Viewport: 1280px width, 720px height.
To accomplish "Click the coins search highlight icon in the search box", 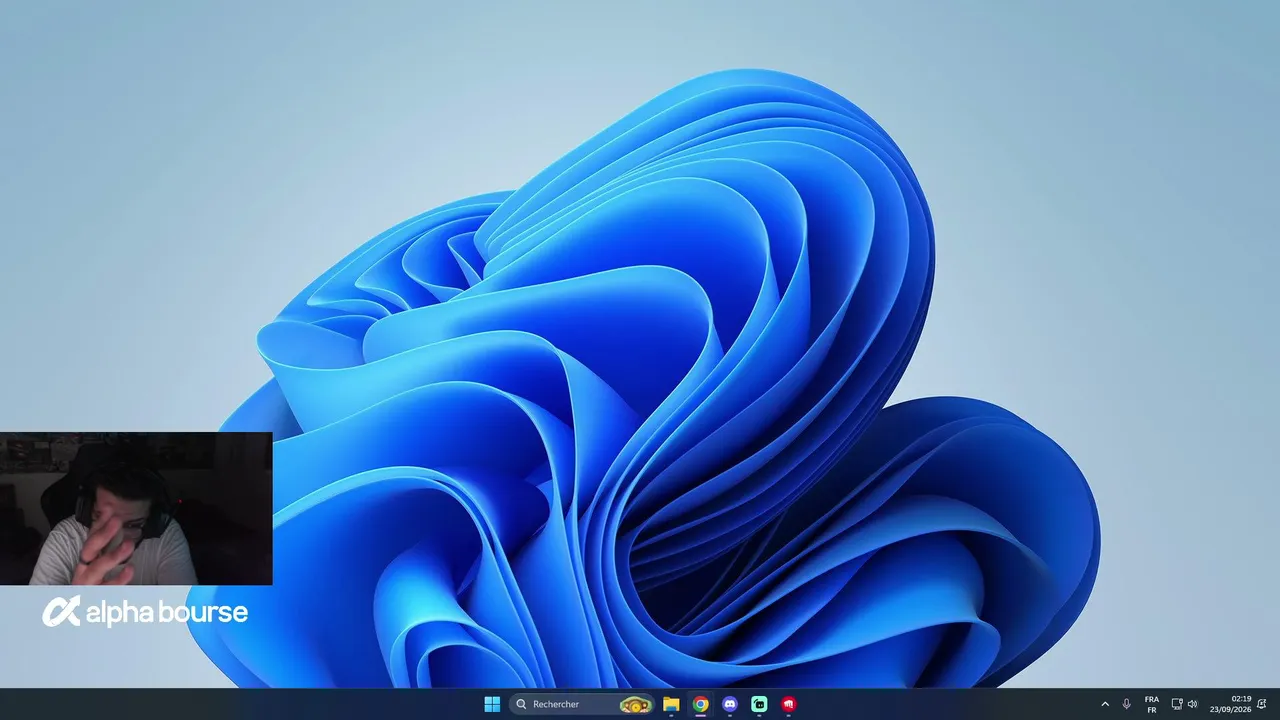I will 635,705.
